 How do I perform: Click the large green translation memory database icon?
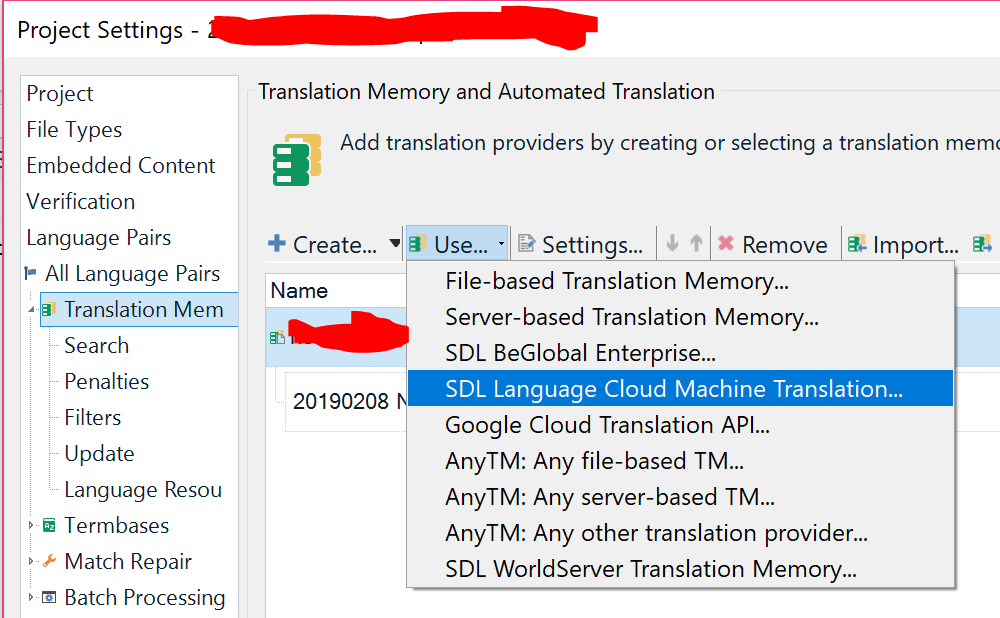tap(297, 160)
